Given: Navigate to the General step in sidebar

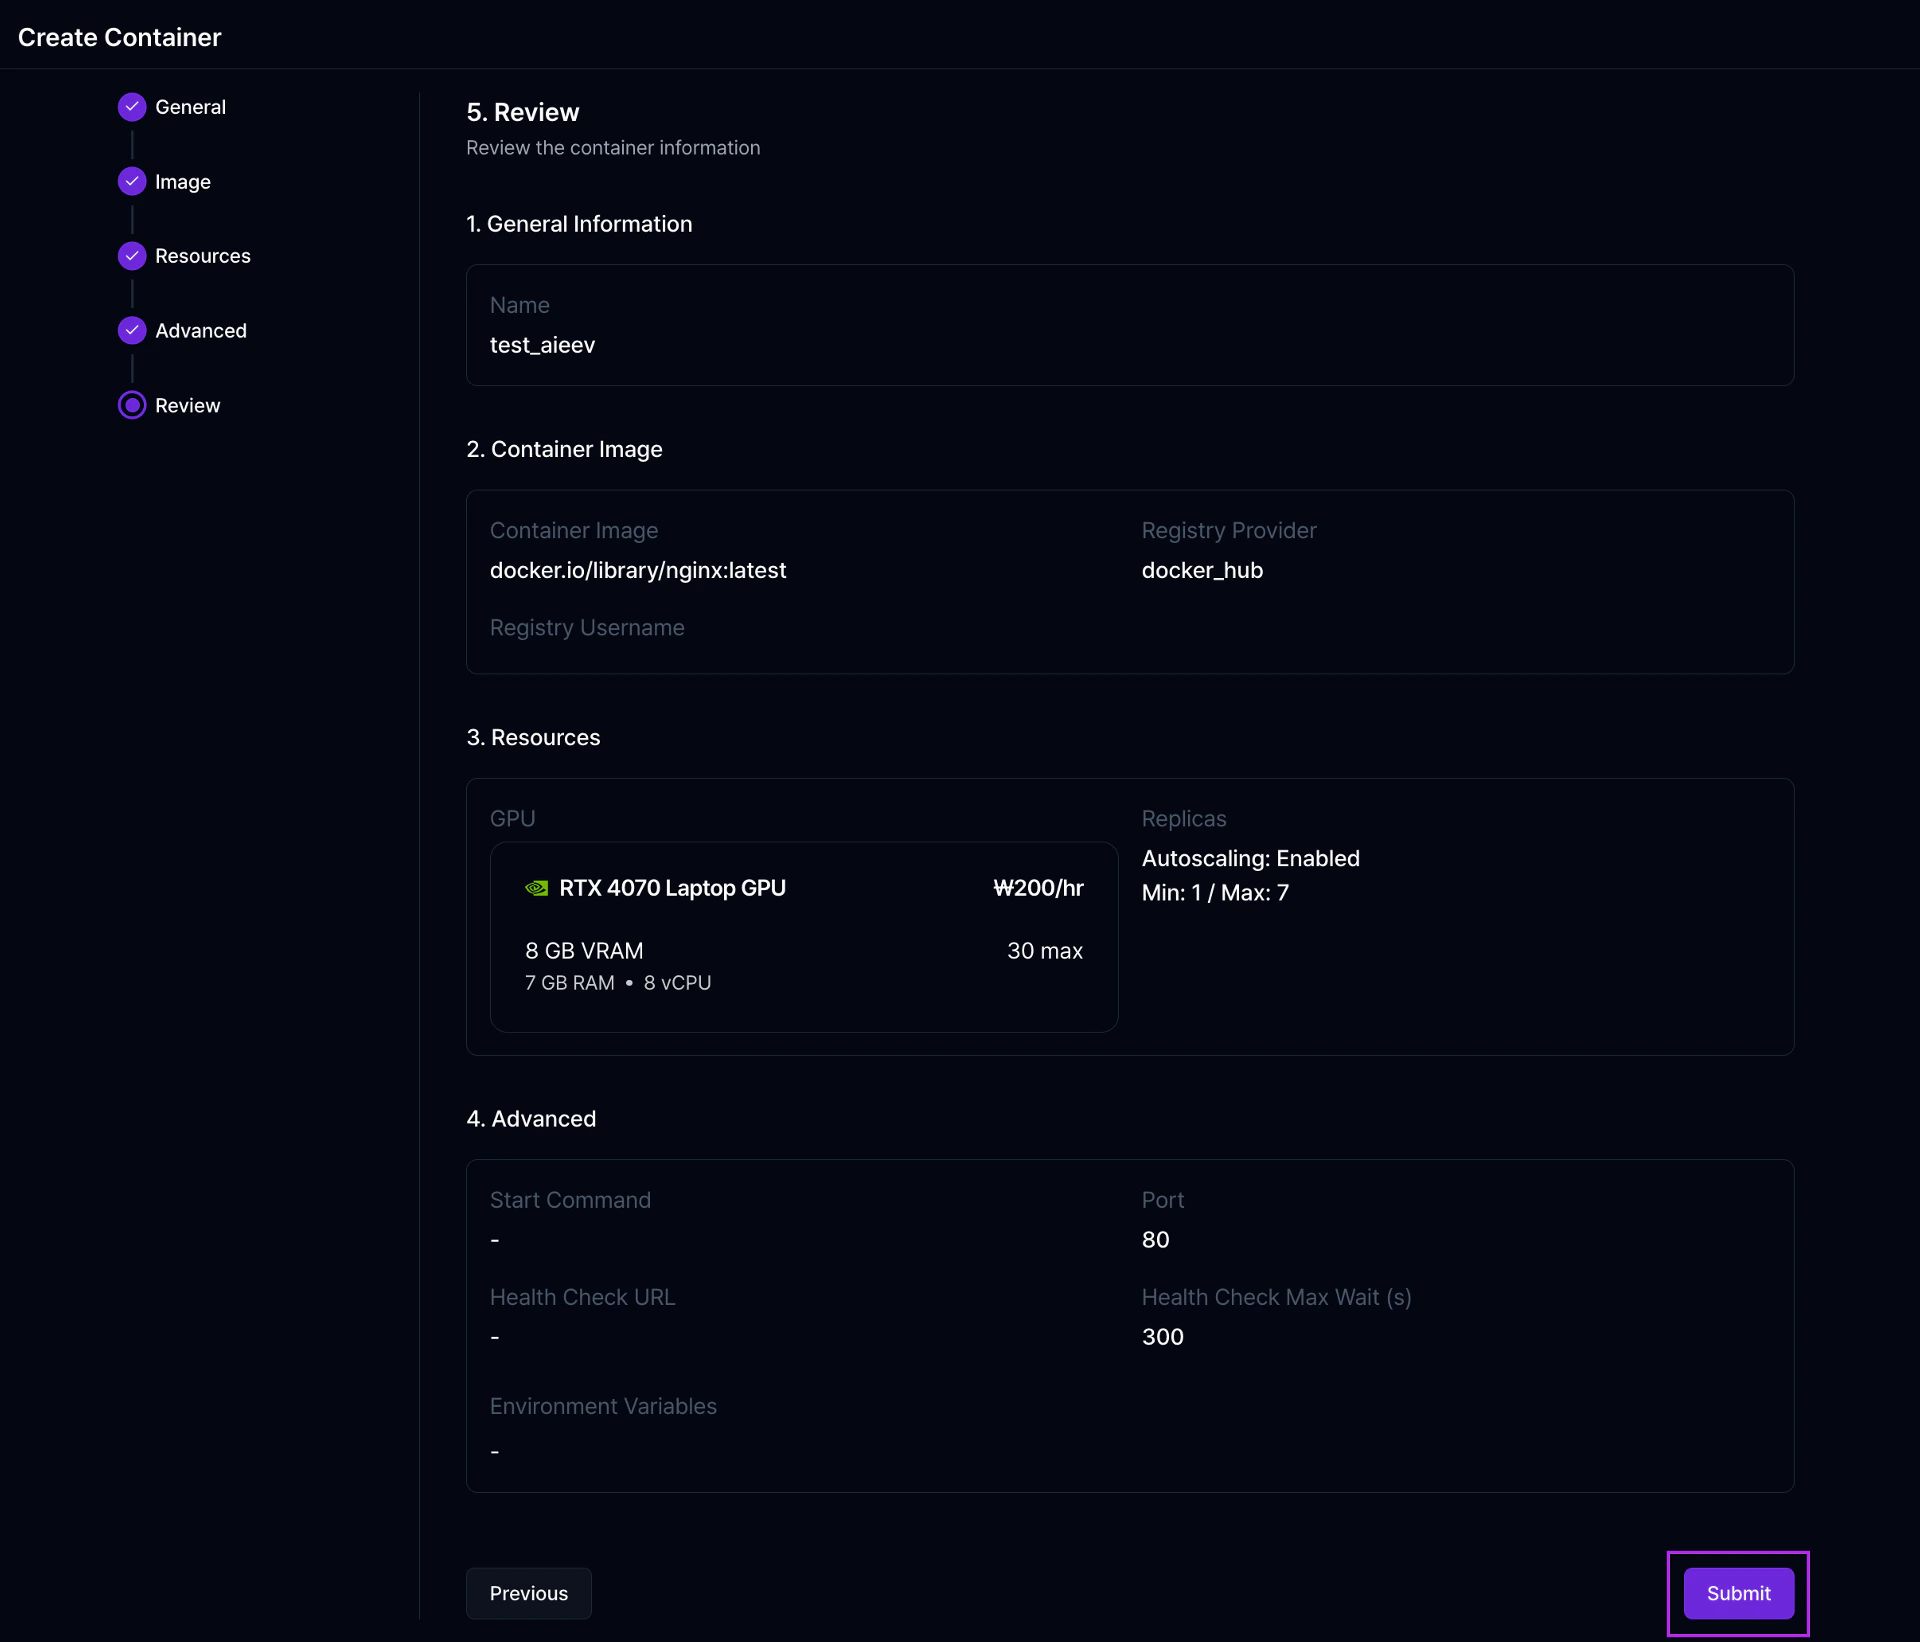Looking at the screenshot, I should coord(191,107).
